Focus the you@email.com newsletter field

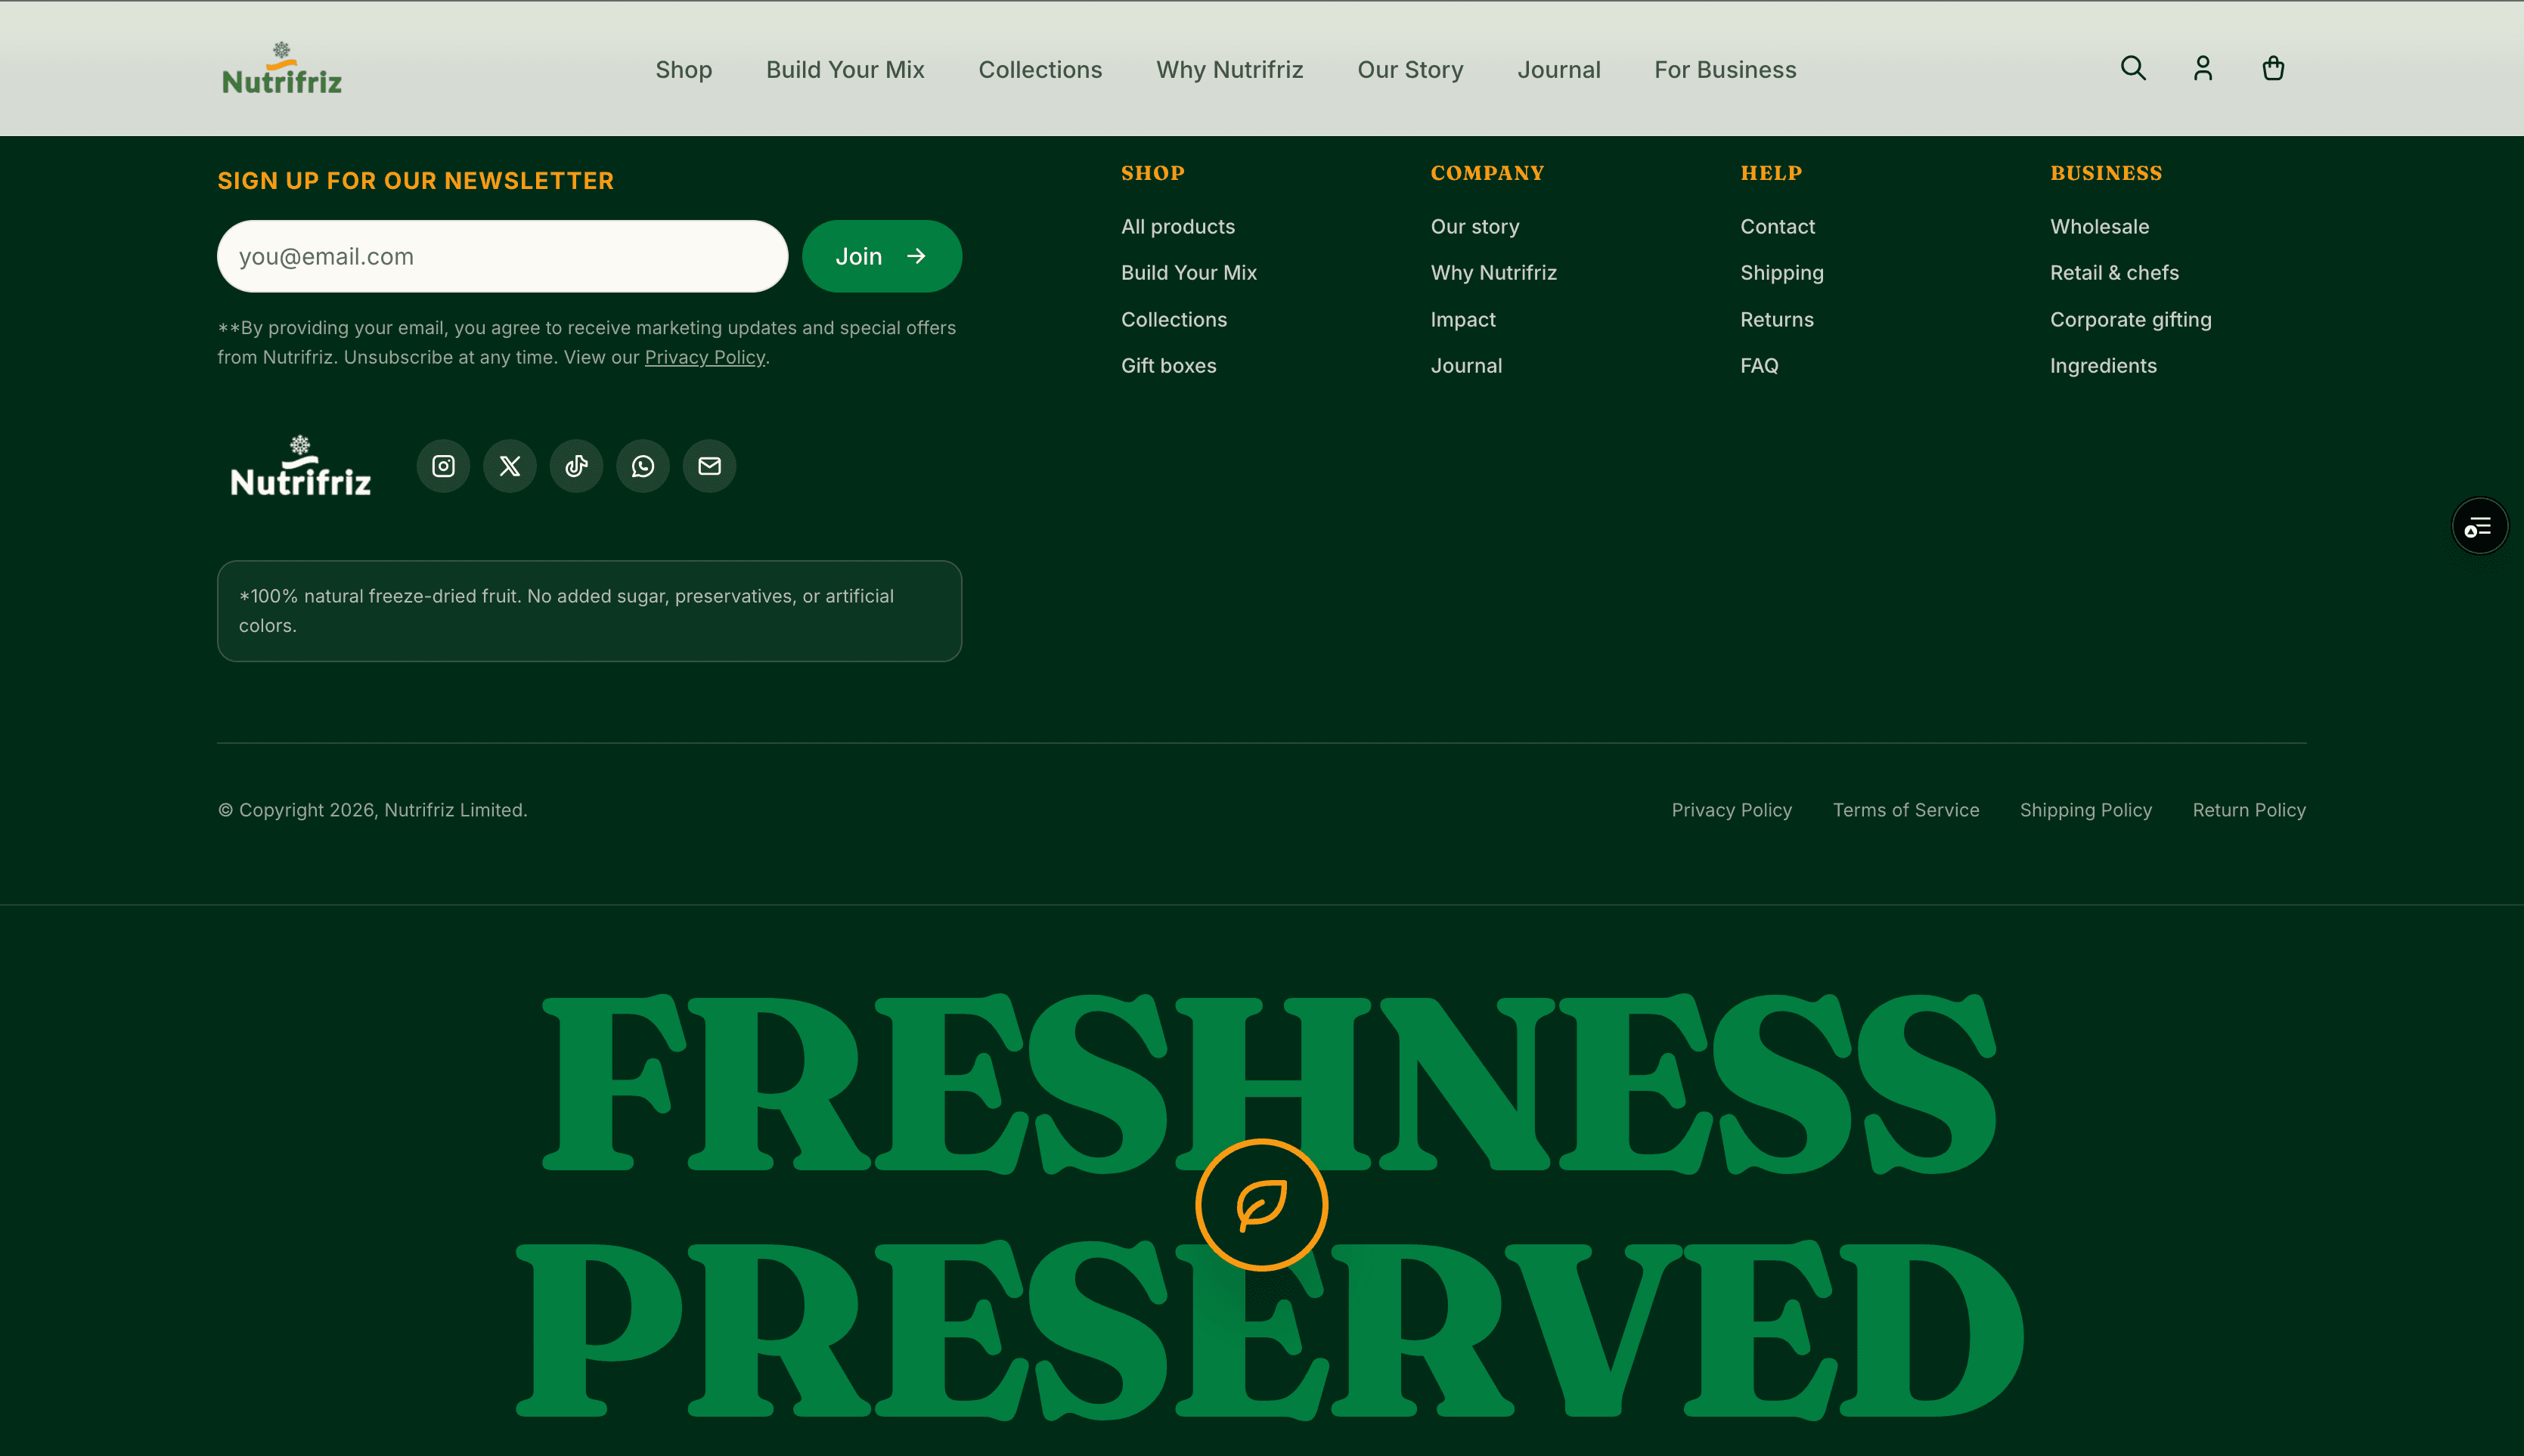(502, 256)
